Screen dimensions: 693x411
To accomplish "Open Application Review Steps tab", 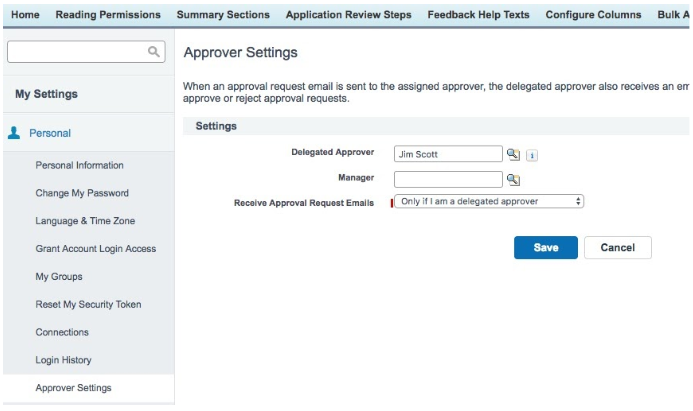I will point(348,15).
